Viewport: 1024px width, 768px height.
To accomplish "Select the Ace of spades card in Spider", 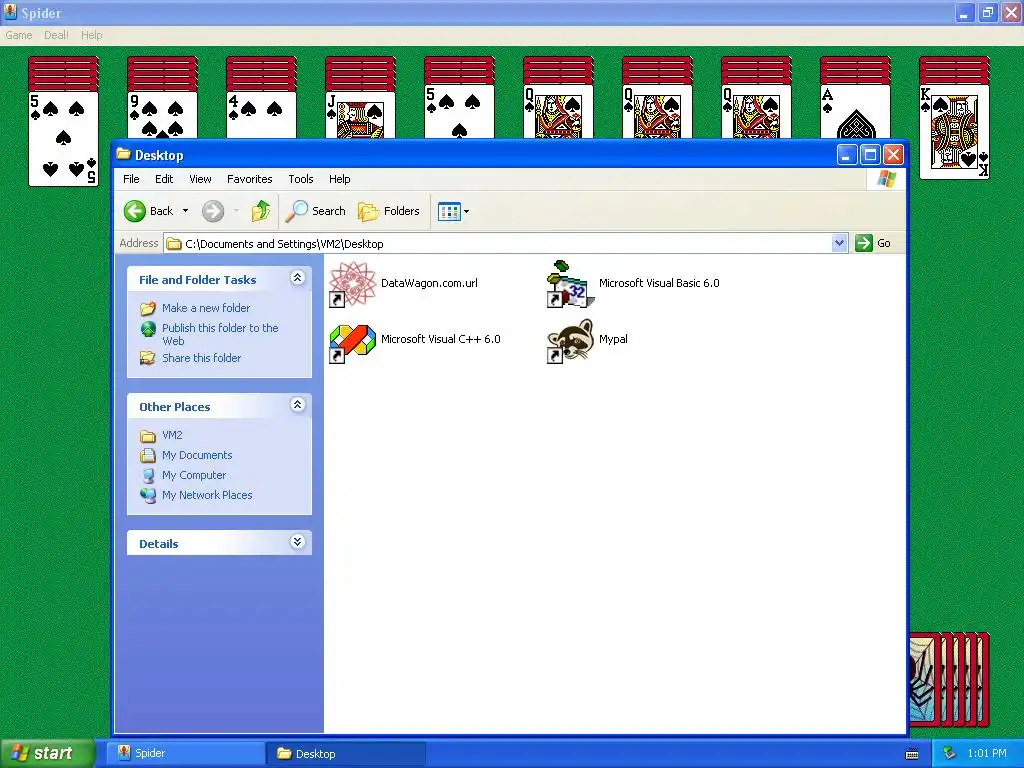I will (x=855, y=112).
